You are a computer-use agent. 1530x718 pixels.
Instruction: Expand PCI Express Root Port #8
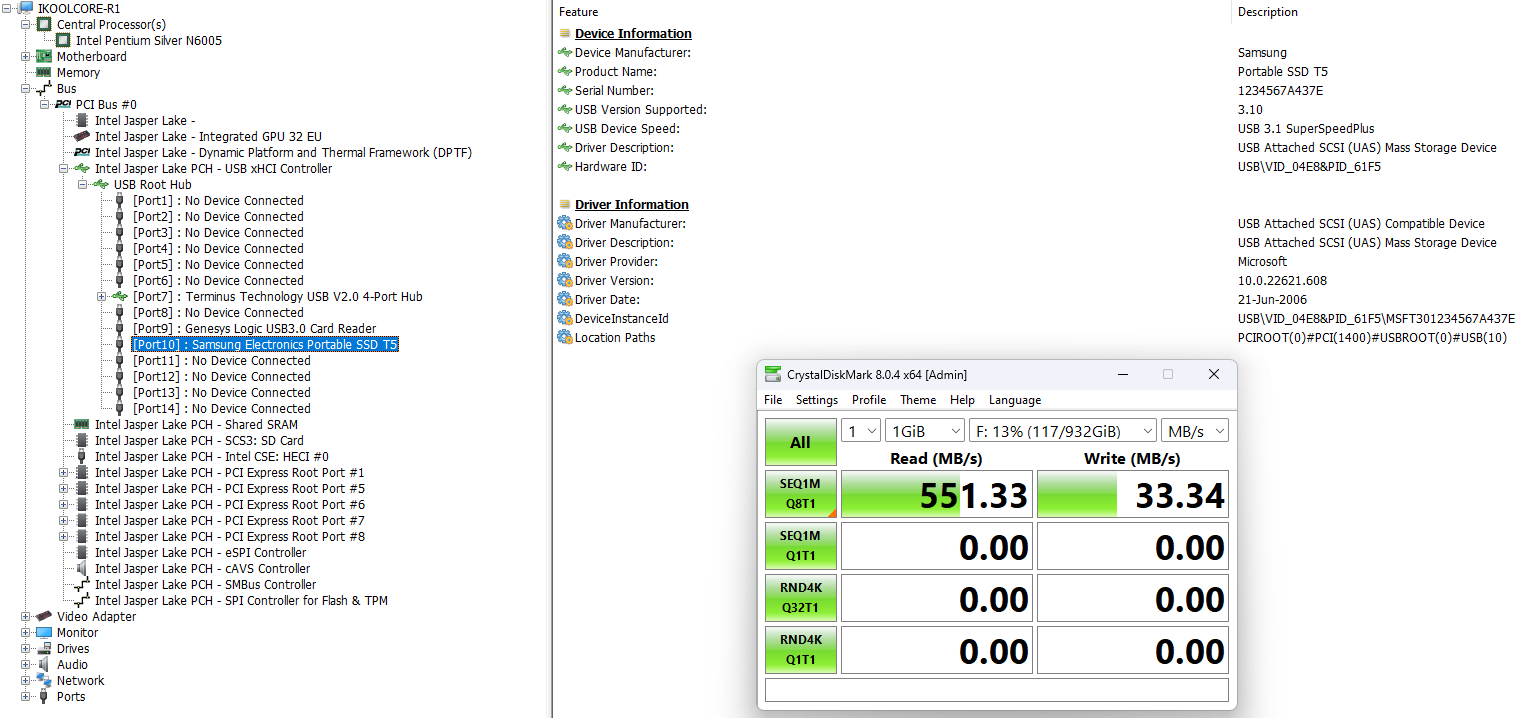(64, 536)
